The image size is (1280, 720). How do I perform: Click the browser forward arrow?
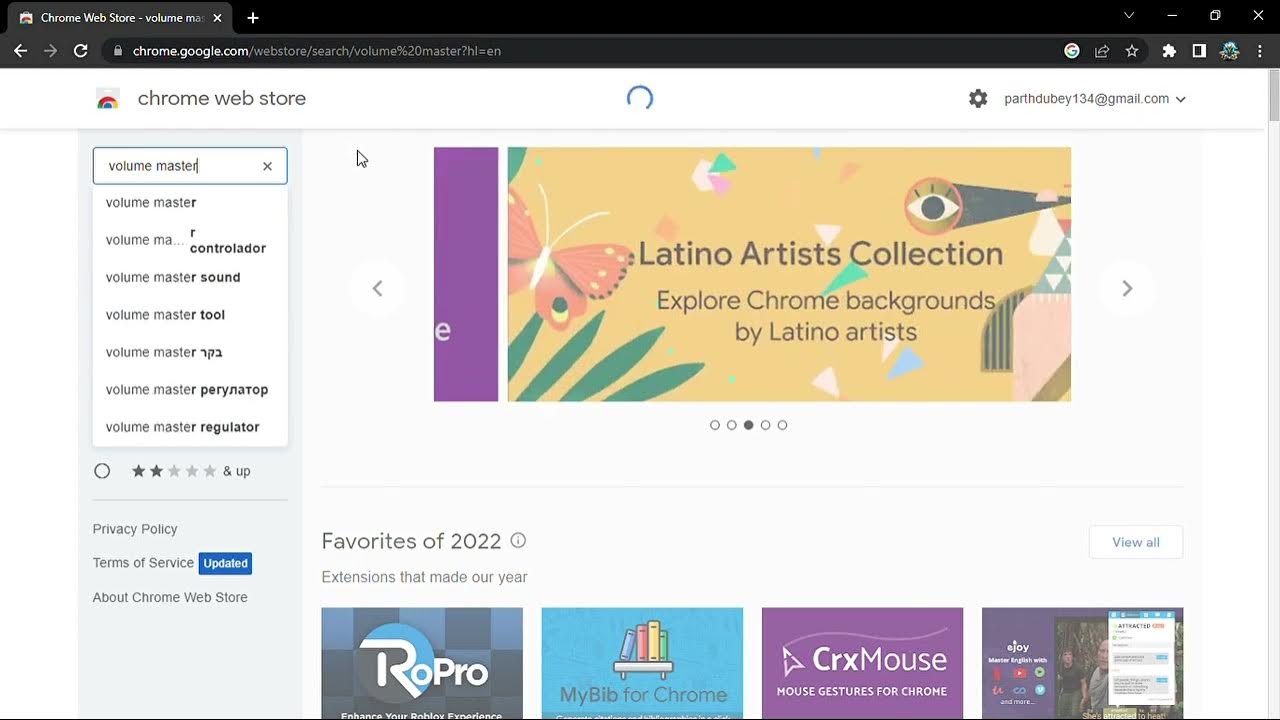[50, 51]
